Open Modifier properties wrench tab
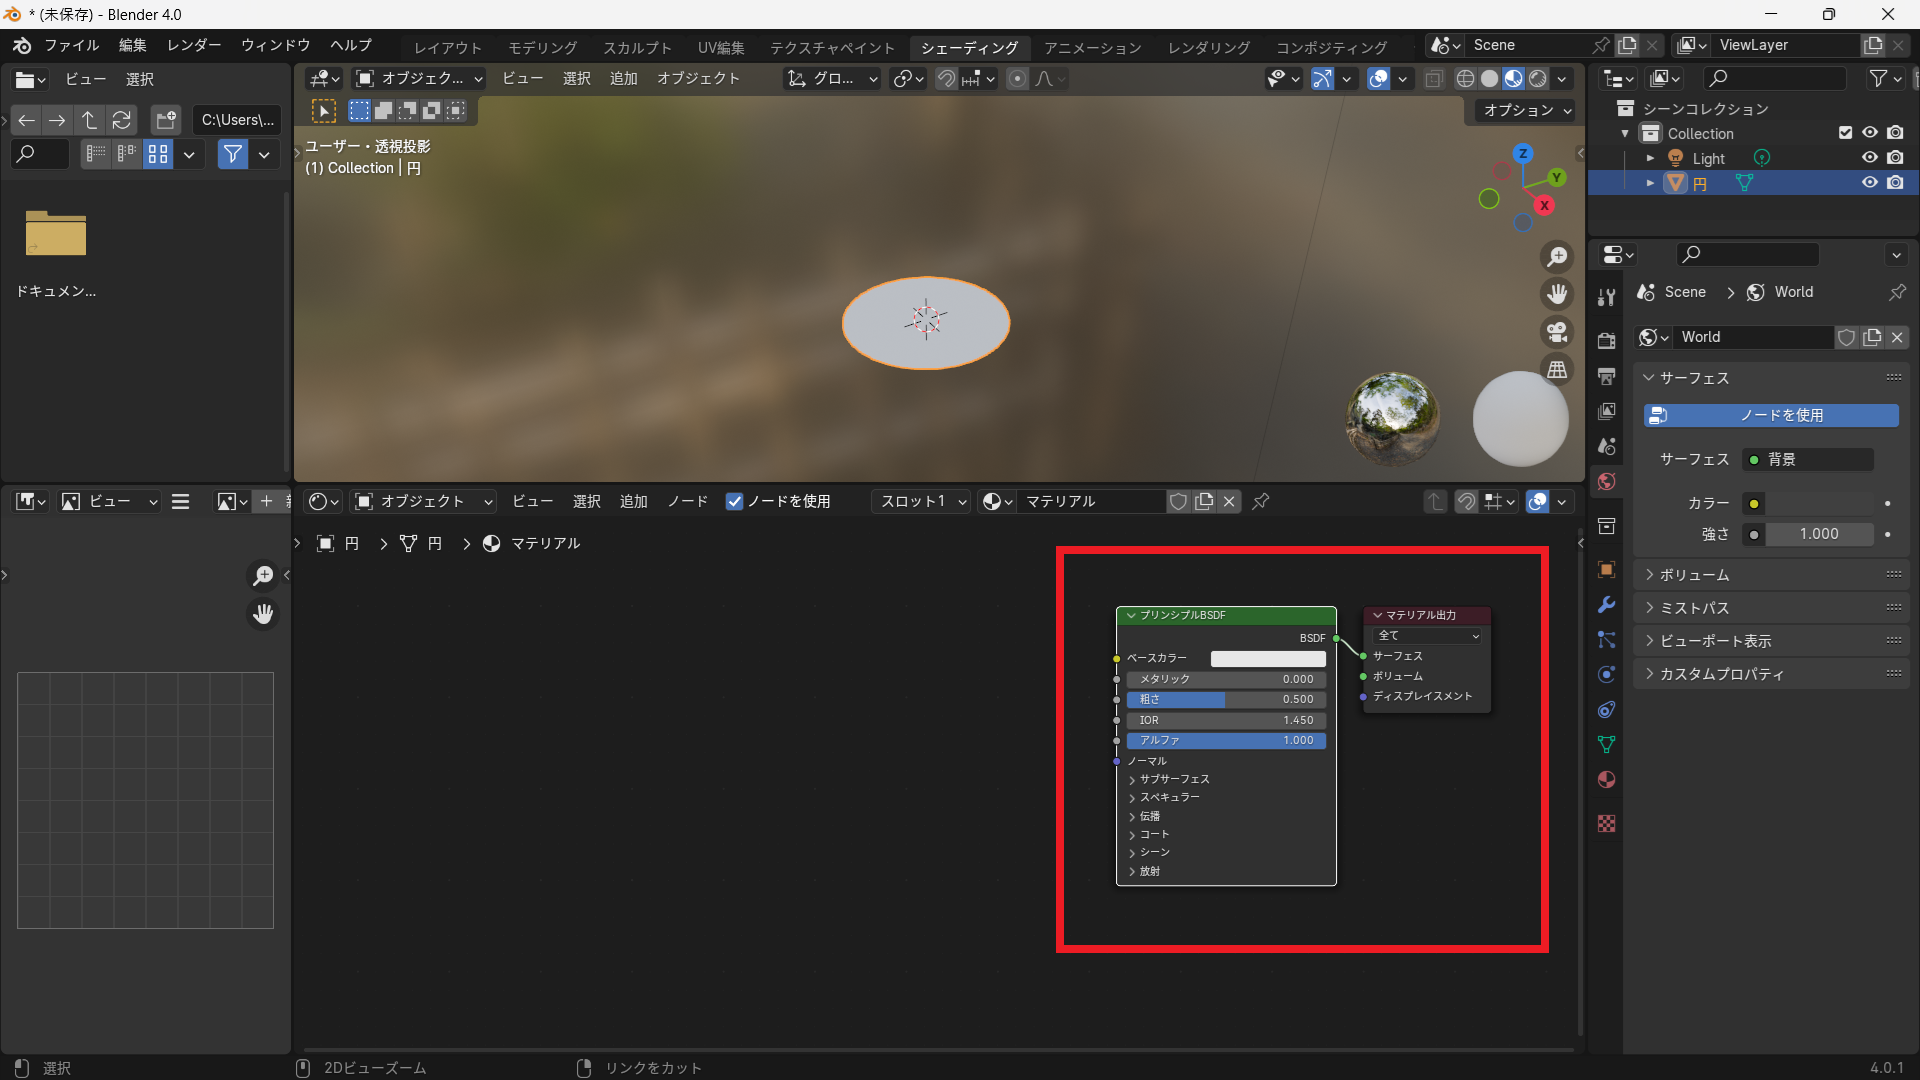 [1606, 605]
